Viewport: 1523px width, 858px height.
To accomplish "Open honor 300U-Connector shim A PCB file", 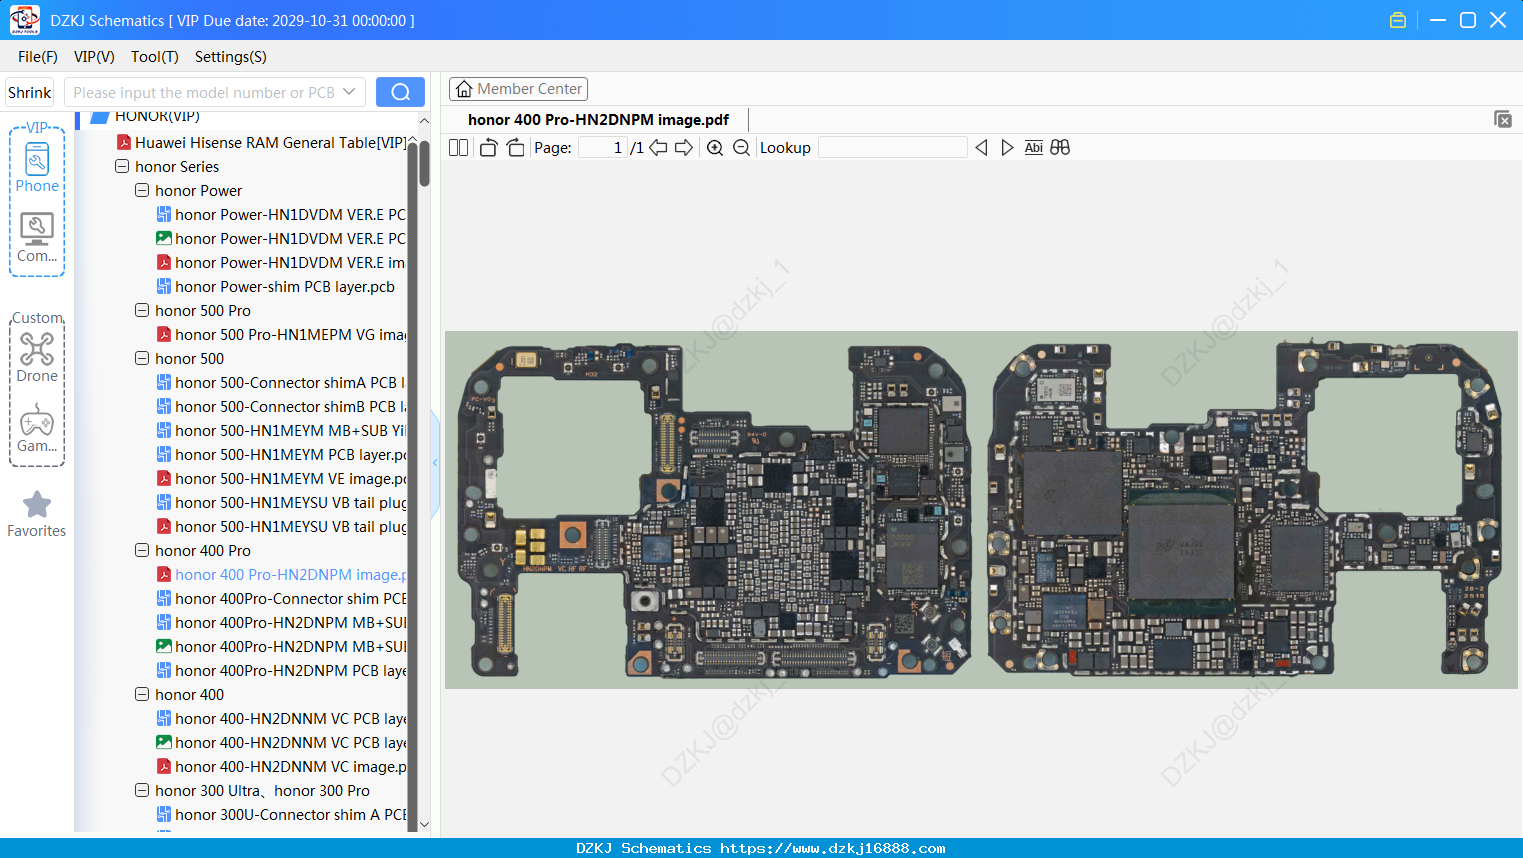I will click(281, 815).
